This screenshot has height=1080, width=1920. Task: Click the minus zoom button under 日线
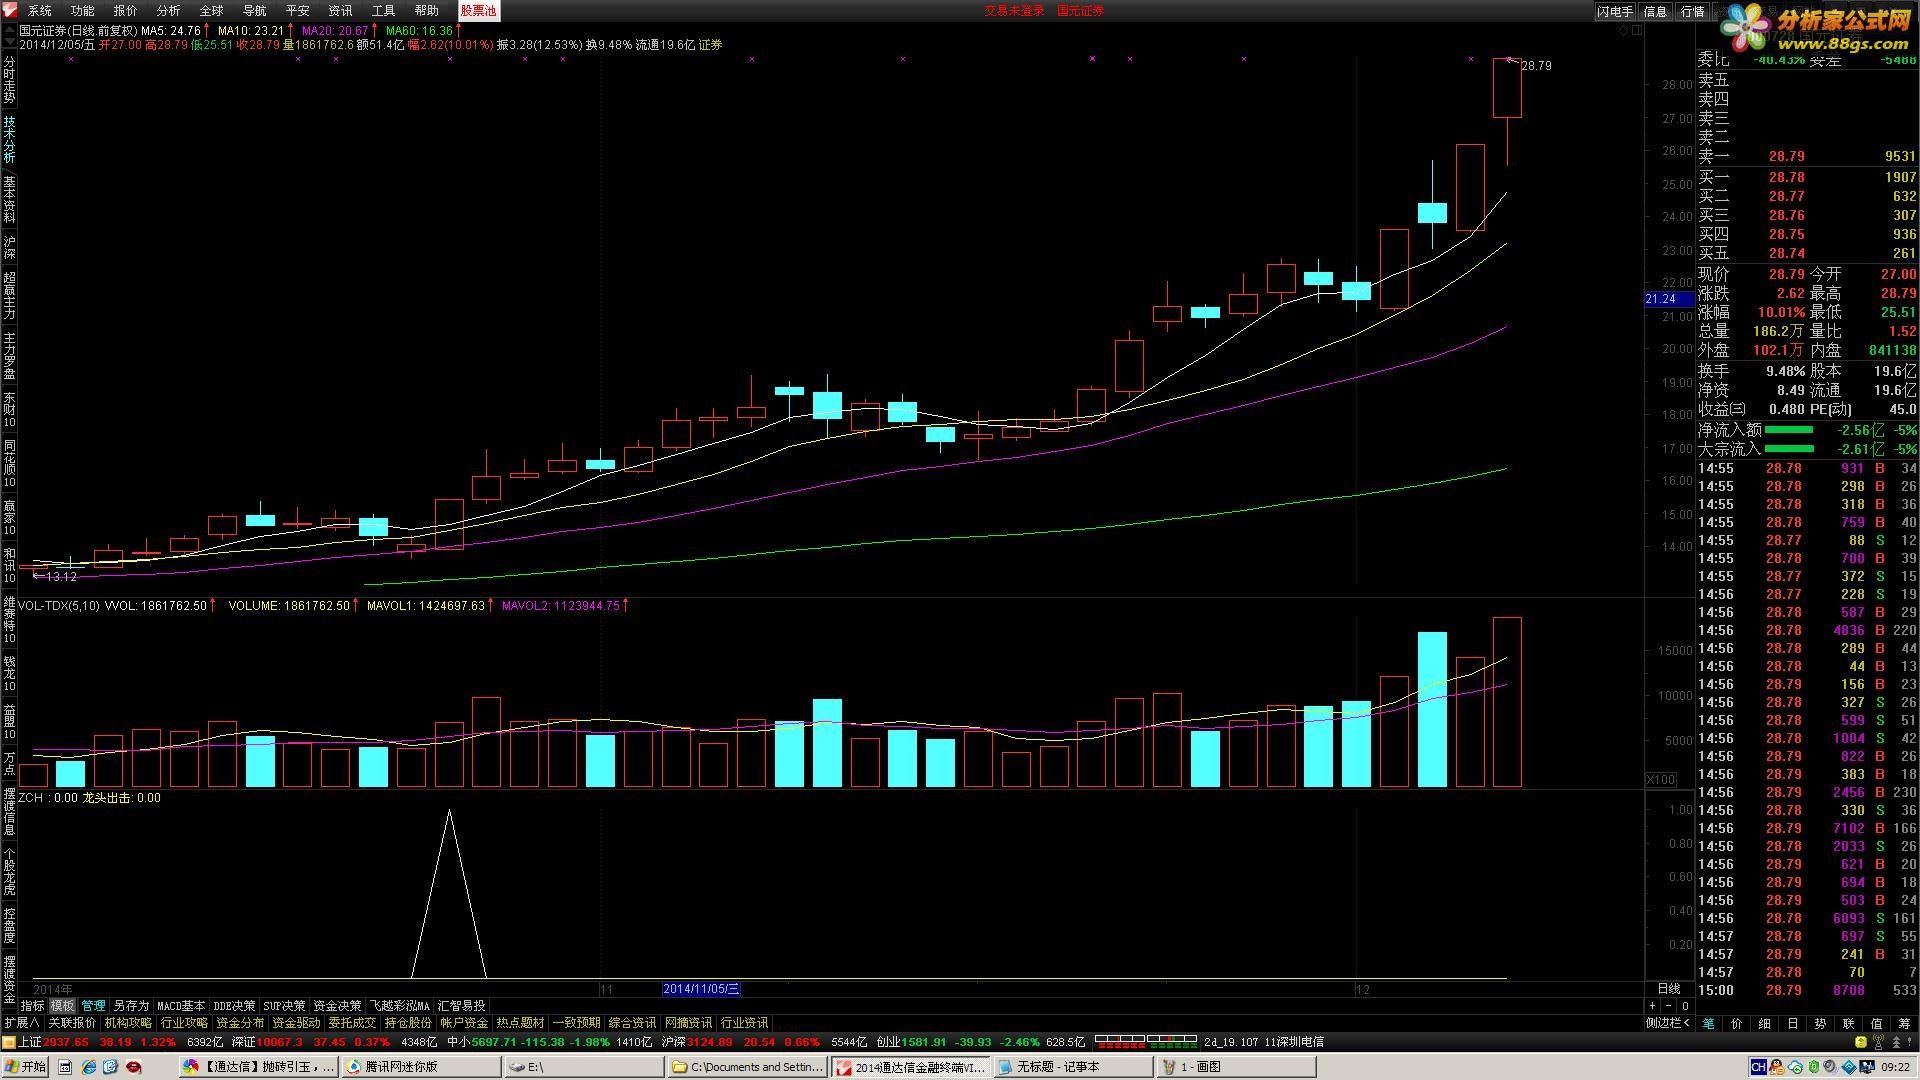[x=1668, y=1006]
